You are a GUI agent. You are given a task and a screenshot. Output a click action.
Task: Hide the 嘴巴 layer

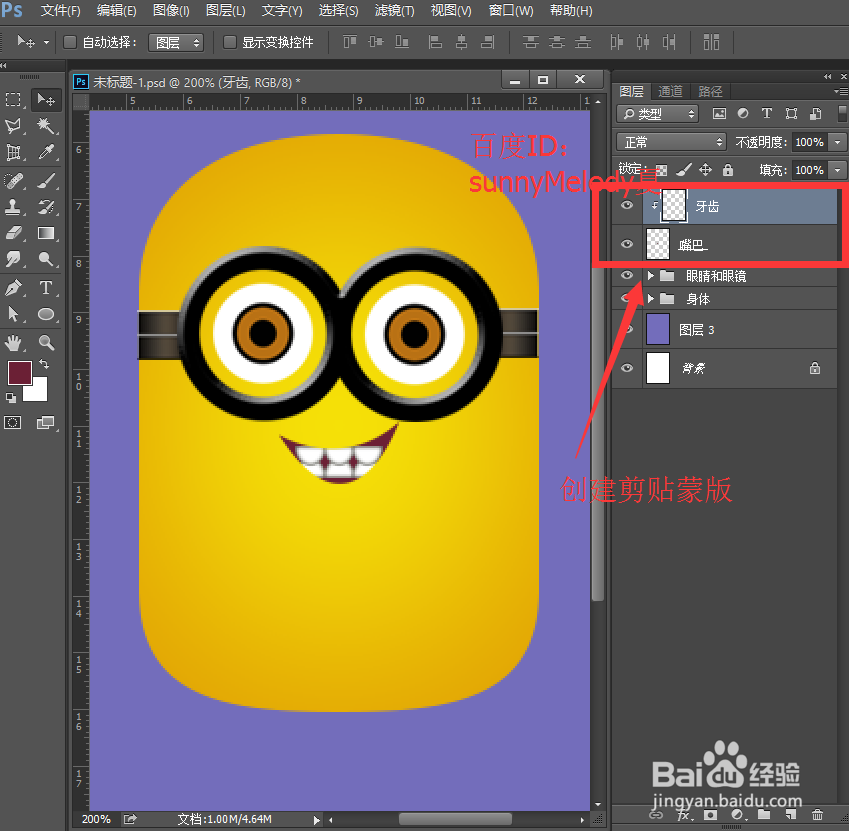627,244
